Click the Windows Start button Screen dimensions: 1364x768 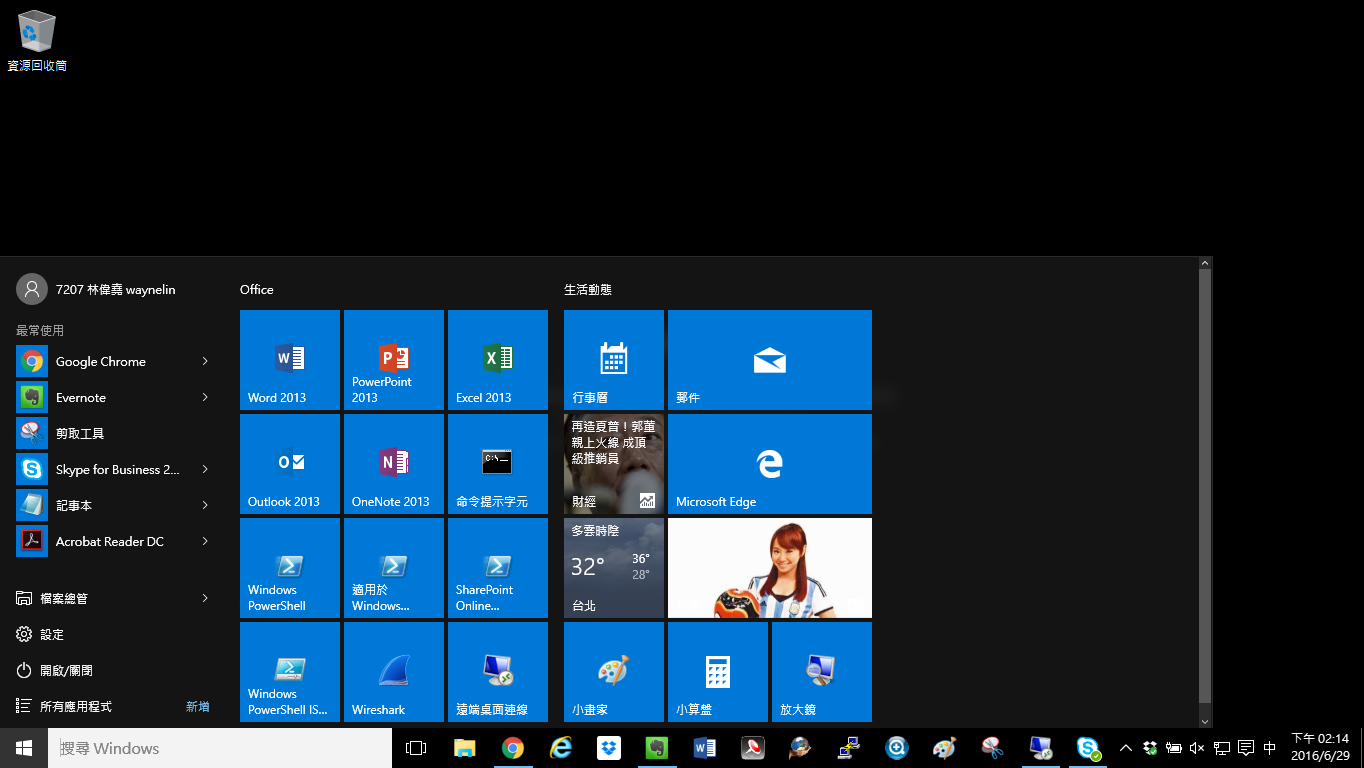[24, 748]
